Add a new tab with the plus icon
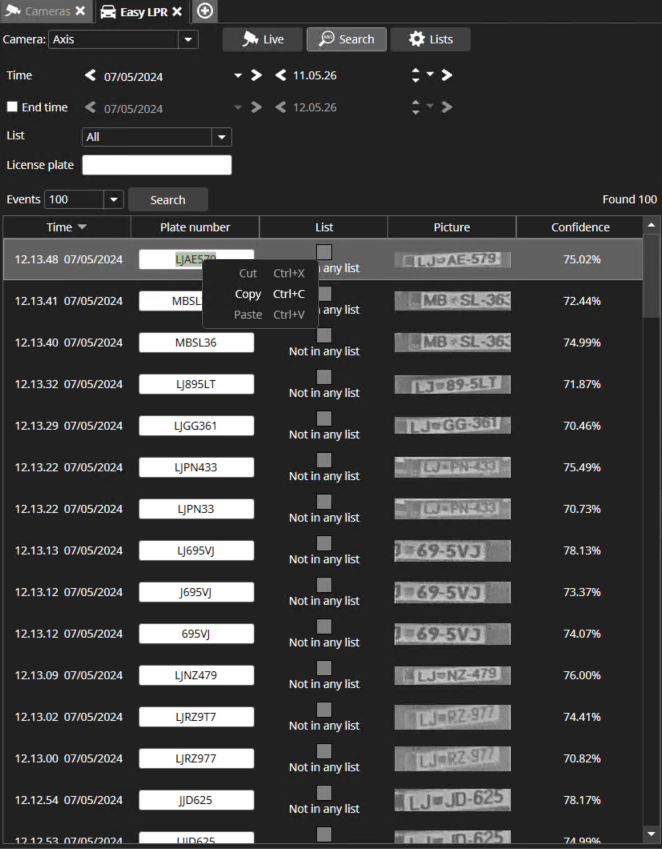Screen dimensions: 662x849 [x=204, y=11]
